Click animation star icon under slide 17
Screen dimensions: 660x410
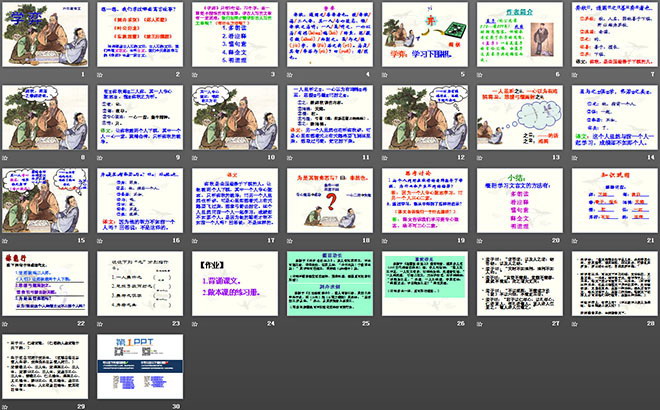click(195, 241)
